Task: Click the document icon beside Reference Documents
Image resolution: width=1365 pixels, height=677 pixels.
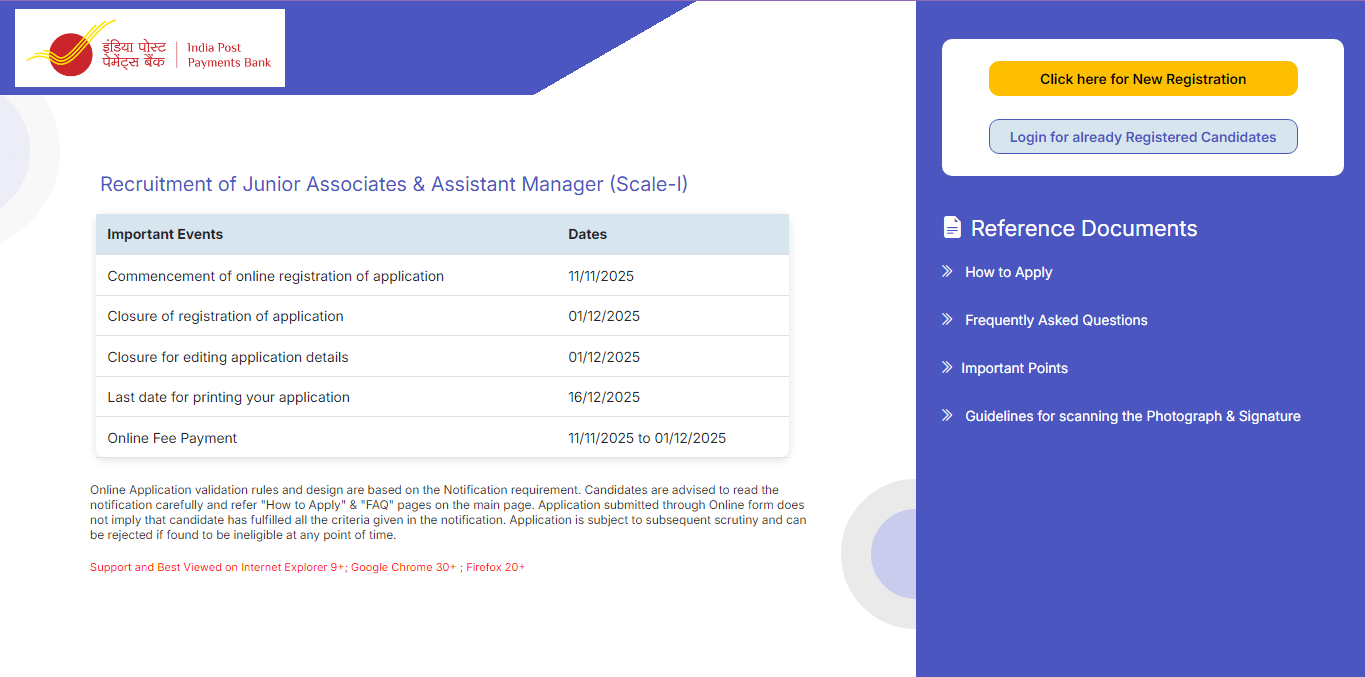Action: (951, 227)
